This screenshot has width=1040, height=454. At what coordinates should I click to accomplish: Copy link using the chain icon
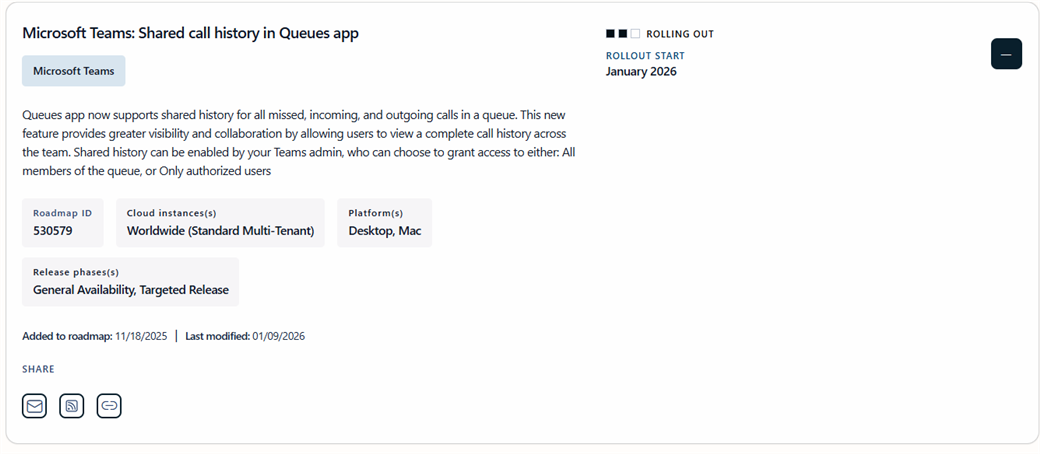(x=109, y=406)
